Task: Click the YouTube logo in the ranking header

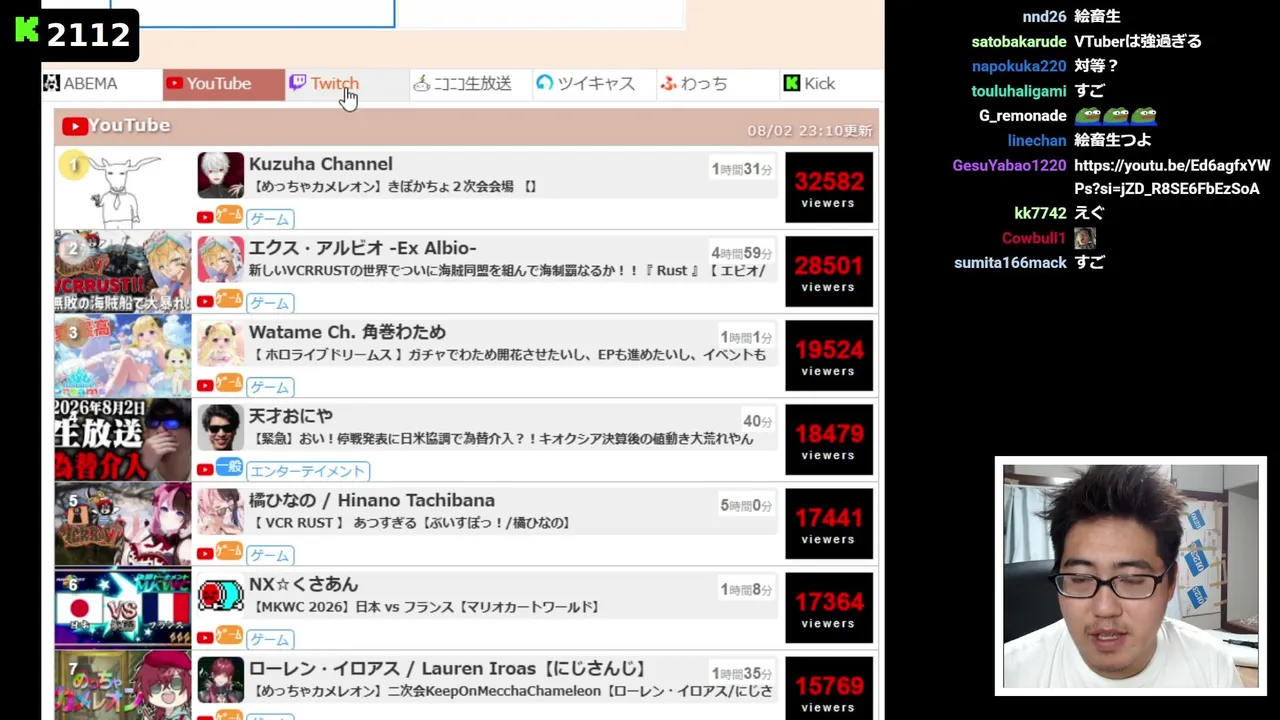Action: pos(73,126)
